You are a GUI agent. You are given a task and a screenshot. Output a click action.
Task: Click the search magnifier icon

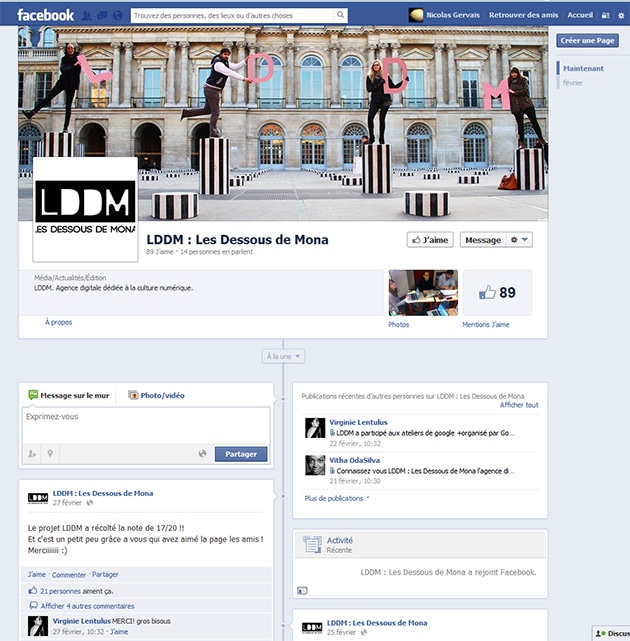click(x=340, y=15)
